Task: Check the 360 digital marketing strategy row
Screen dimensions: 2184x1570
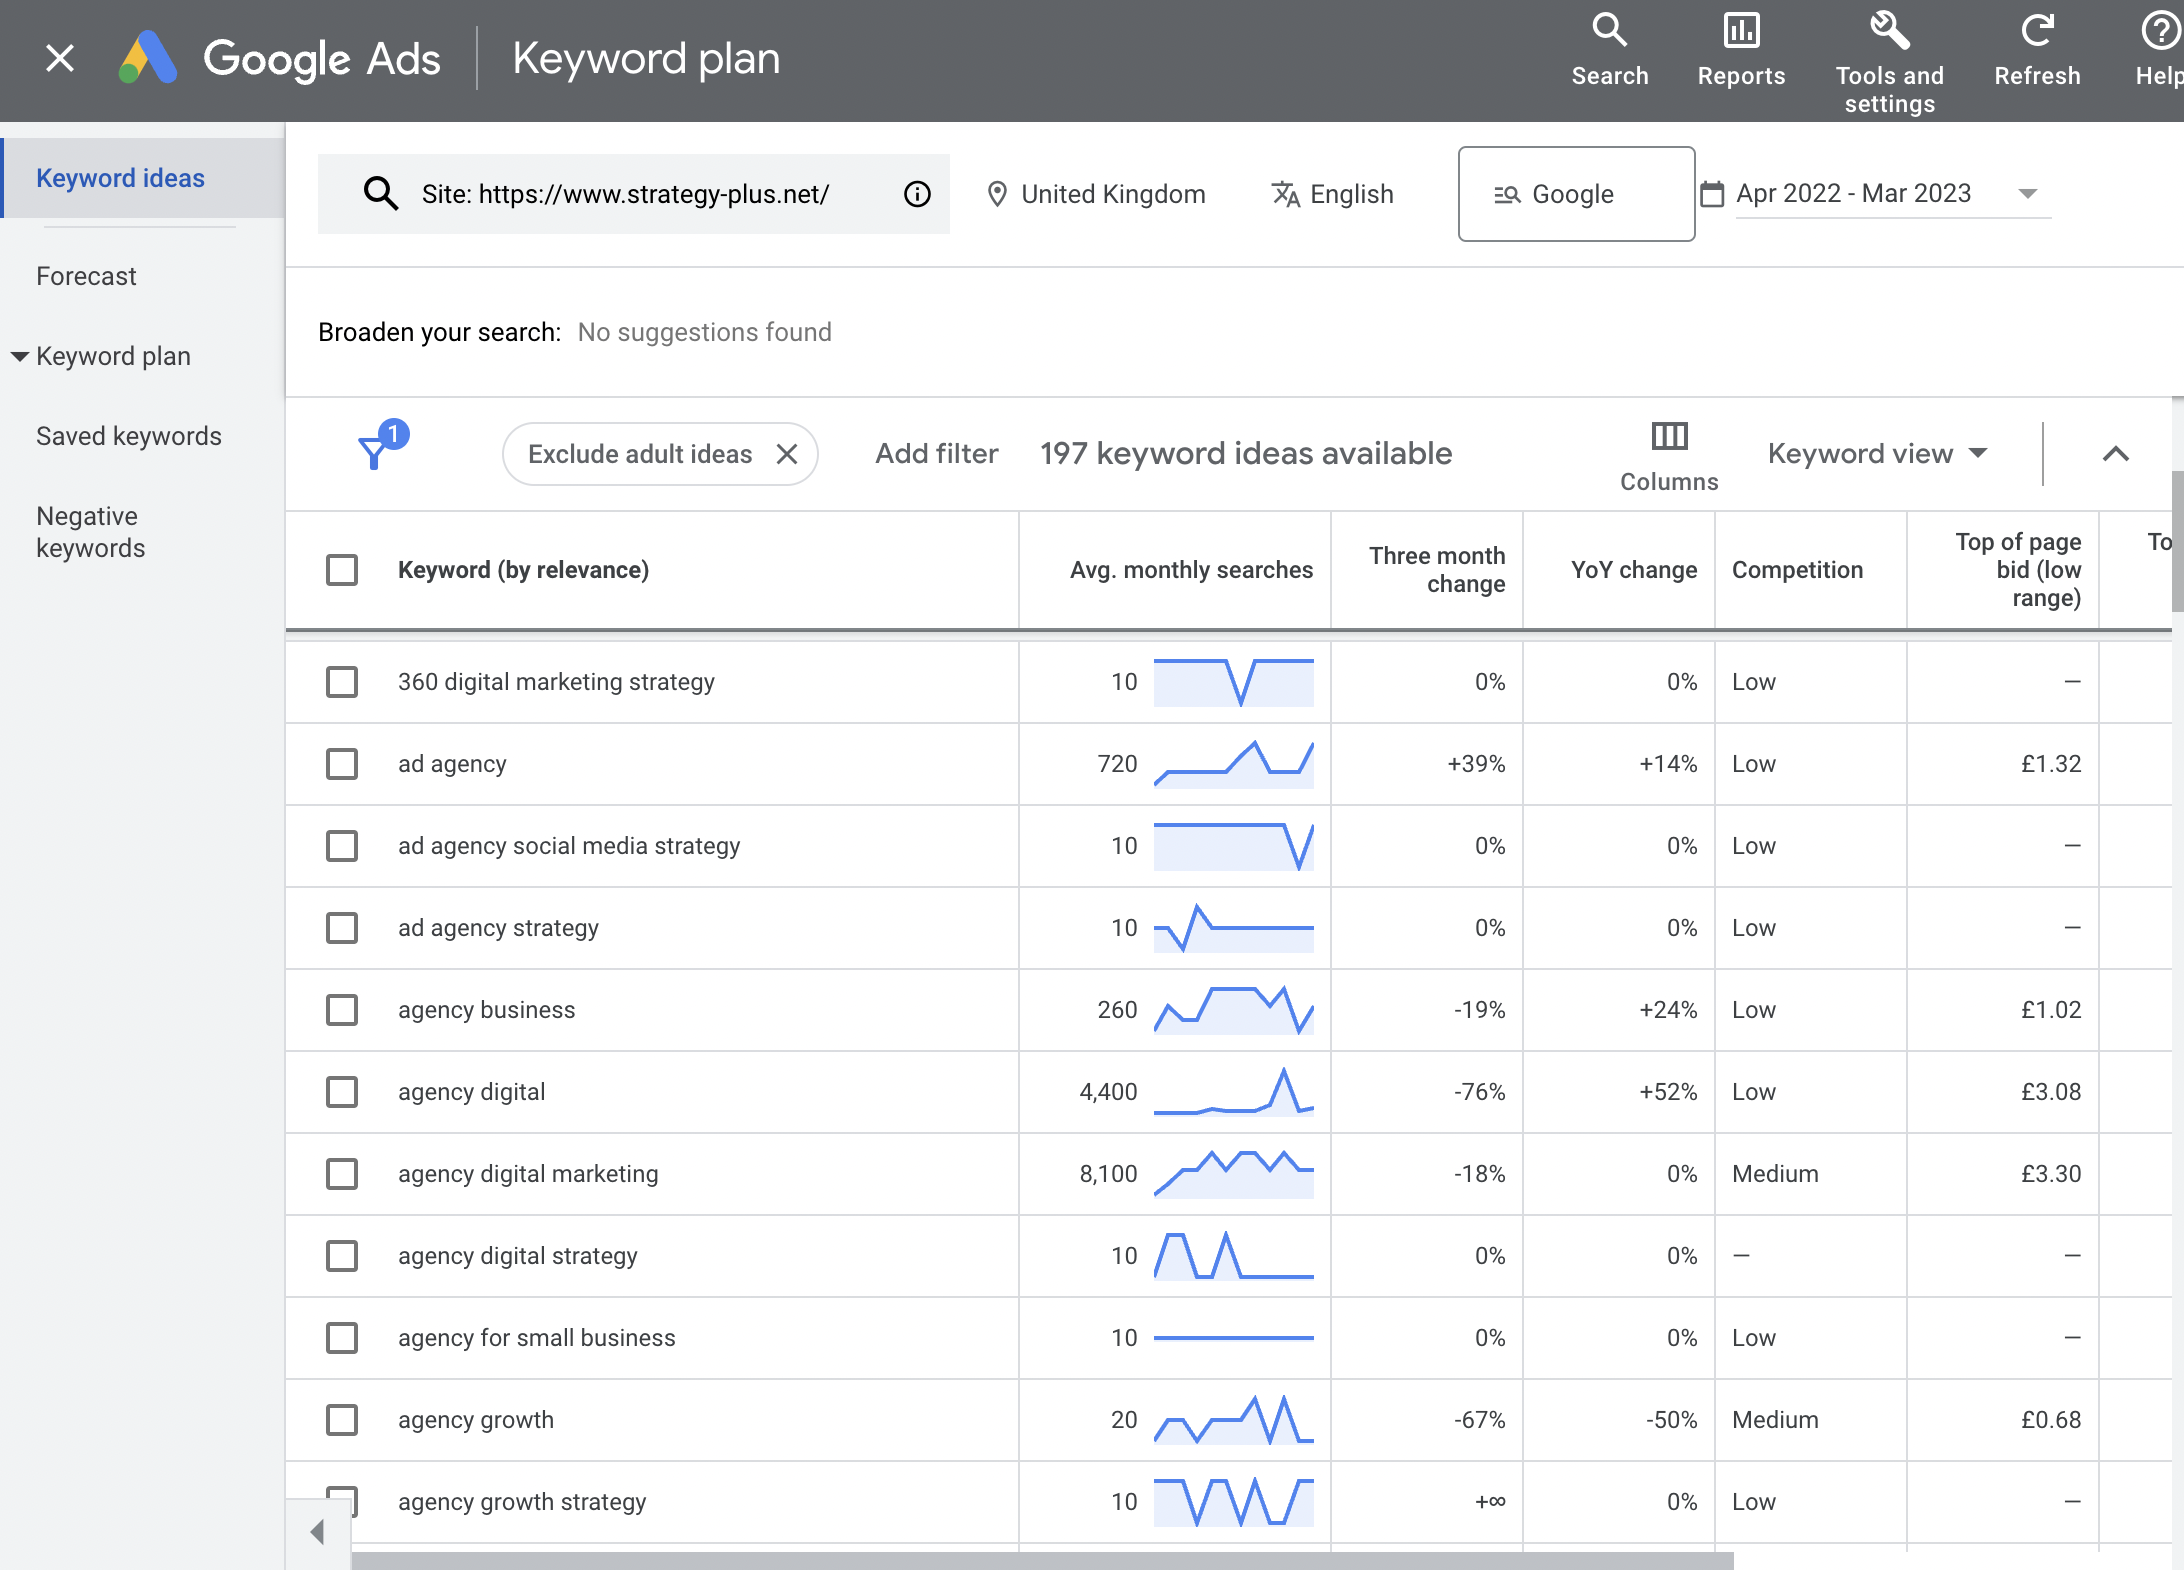Action: [x=342, y=682]
